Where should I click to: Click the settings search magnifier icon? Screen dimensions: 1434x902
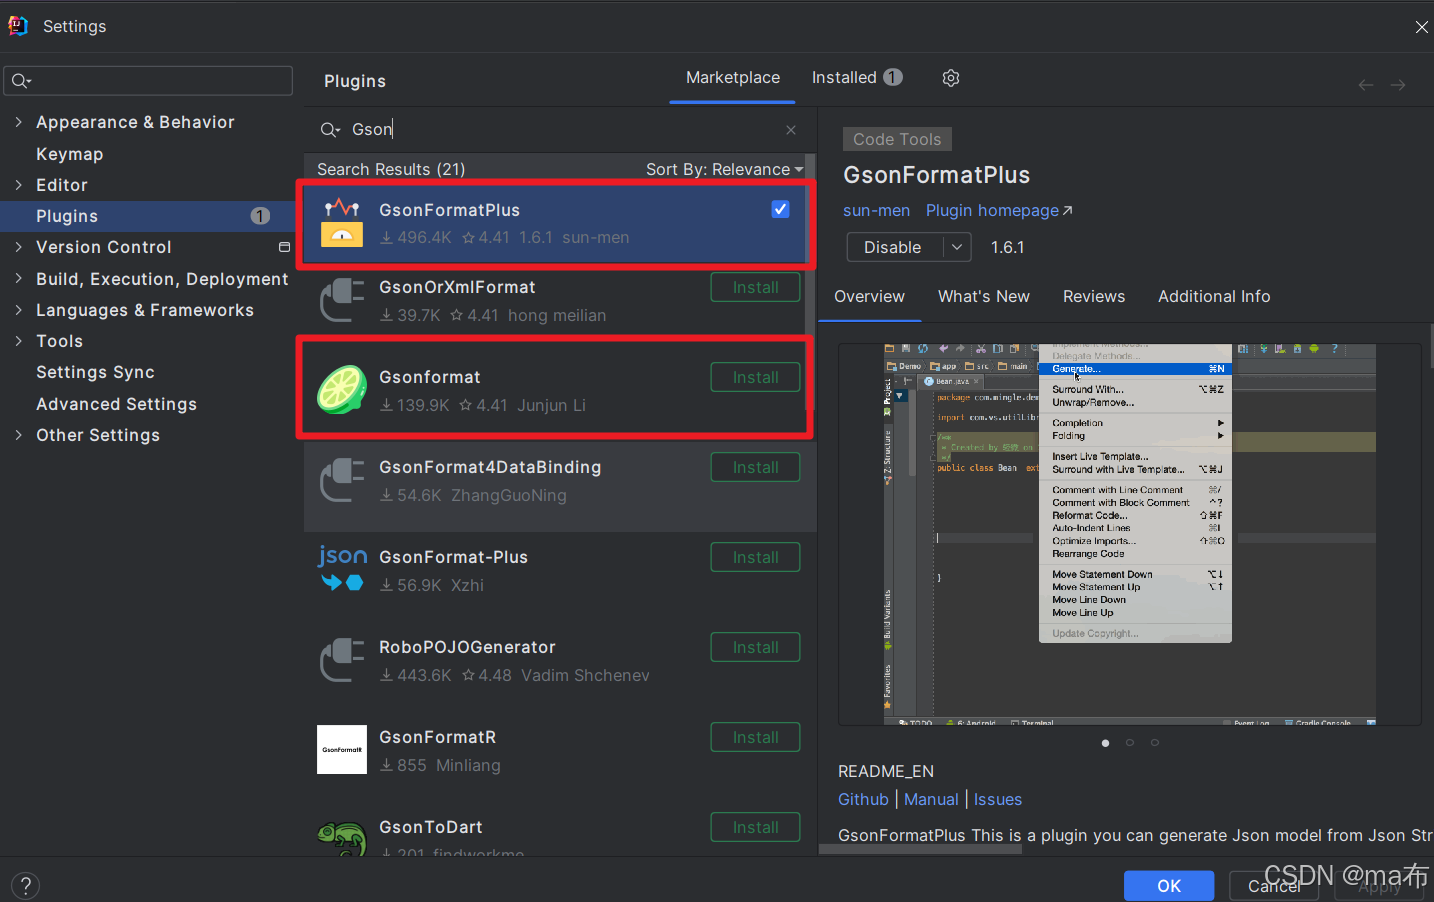pyautogui.click(x=21, y=81)
